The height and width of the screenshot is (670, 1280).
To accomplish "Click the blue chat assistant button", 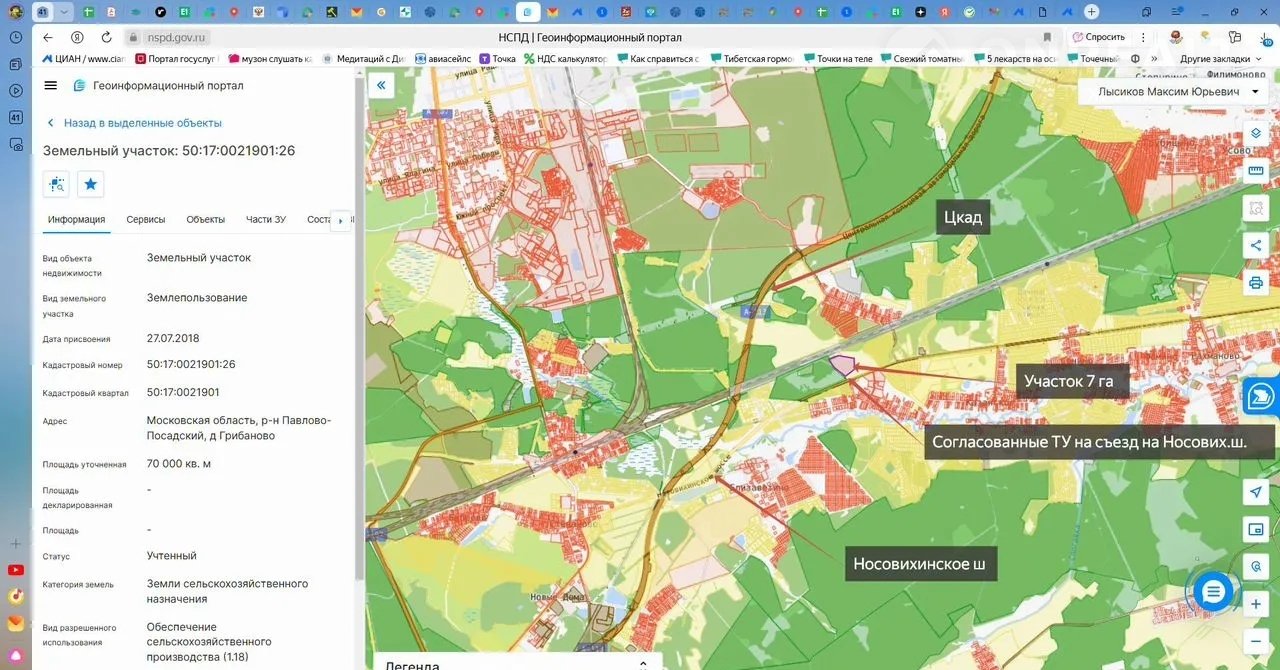I will tap(1213, 592).
